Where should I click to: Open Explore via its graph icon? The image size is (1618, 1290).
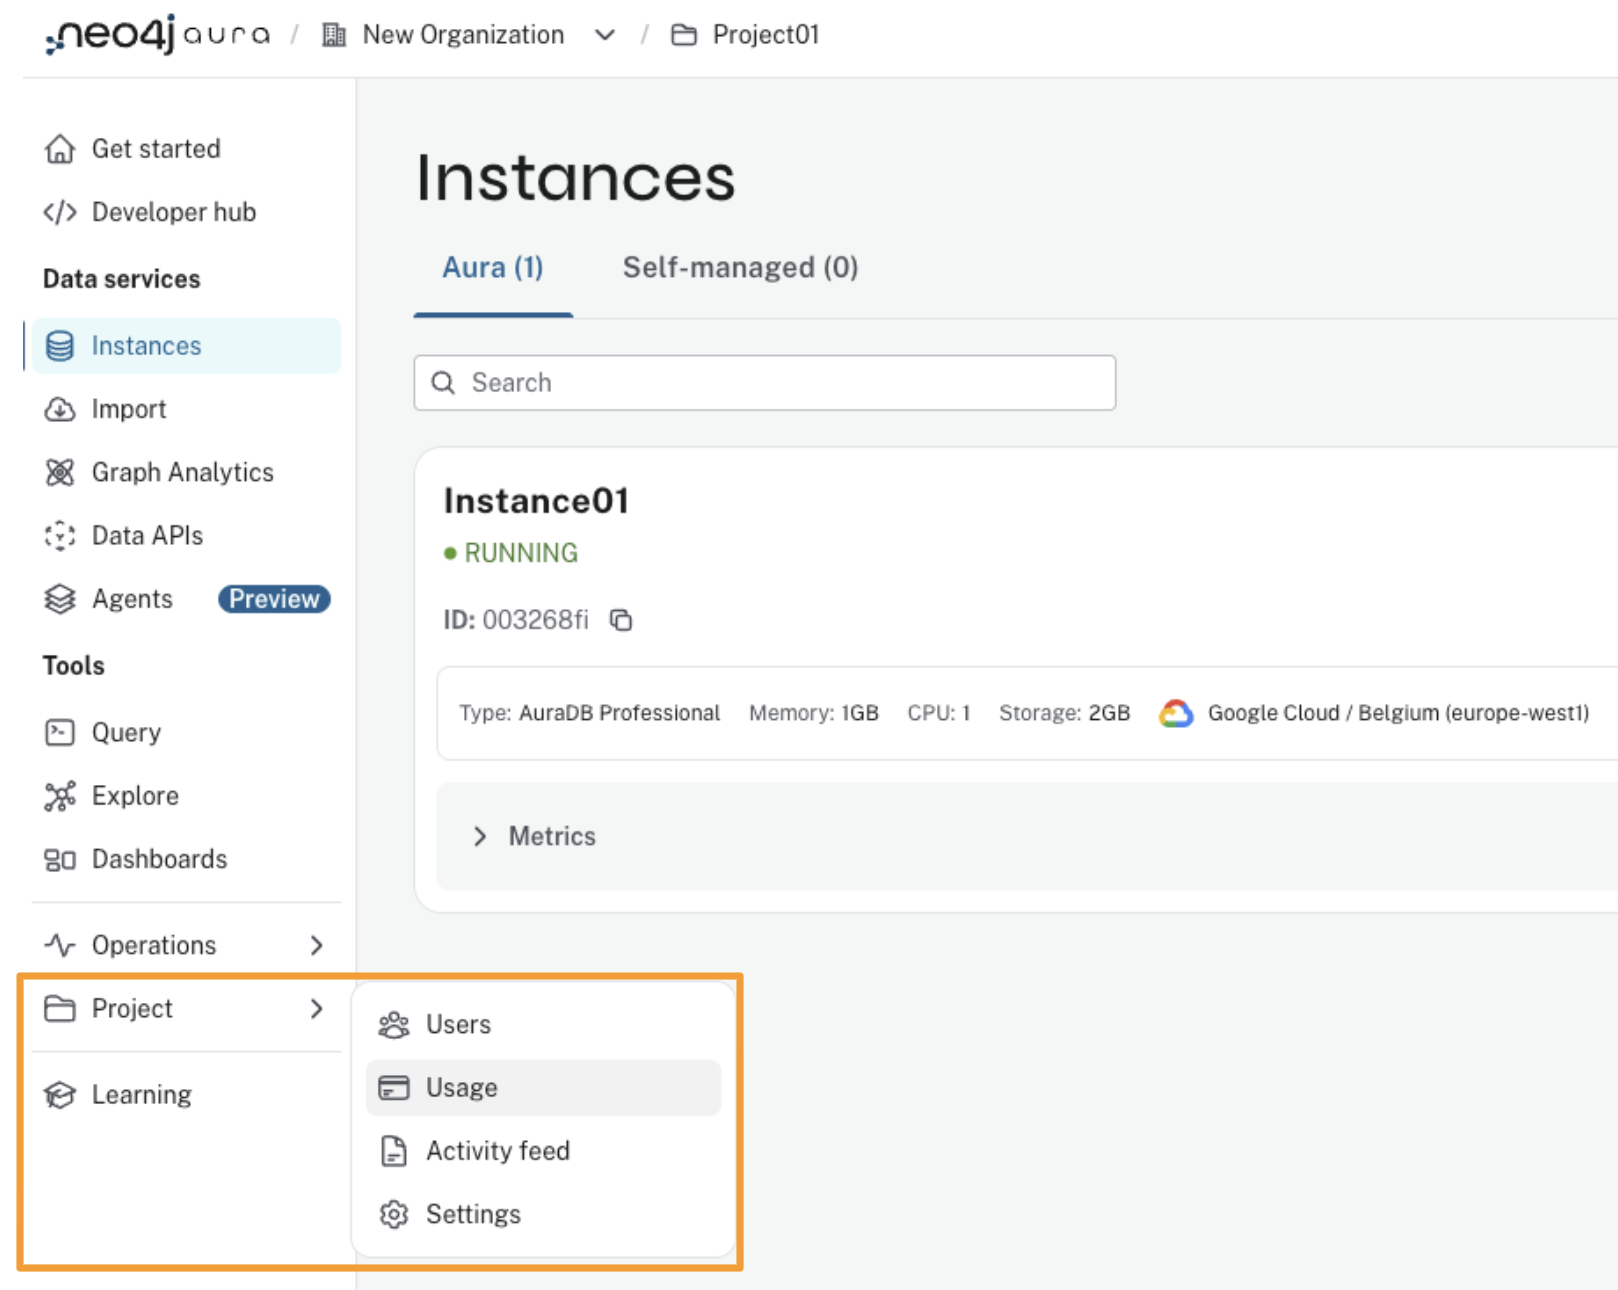click(60, 796)
